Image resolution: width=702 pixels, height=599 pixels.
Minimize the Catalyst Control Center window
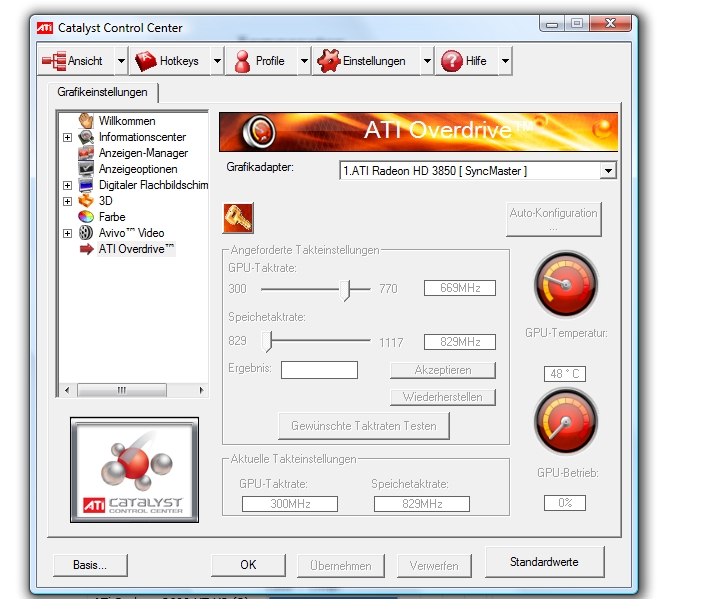pos(552,23)
